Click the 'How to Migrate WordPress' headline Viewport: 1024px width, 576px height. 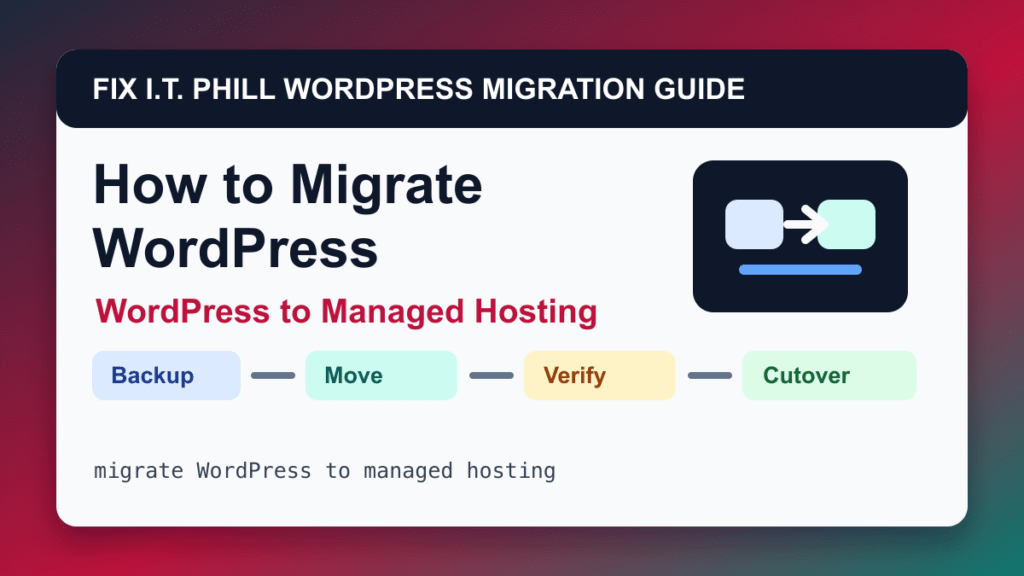coord(288,216)
